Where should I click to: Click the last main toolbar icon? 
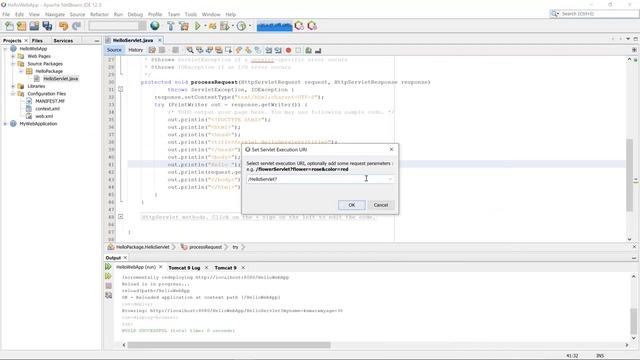click(312, 26)
